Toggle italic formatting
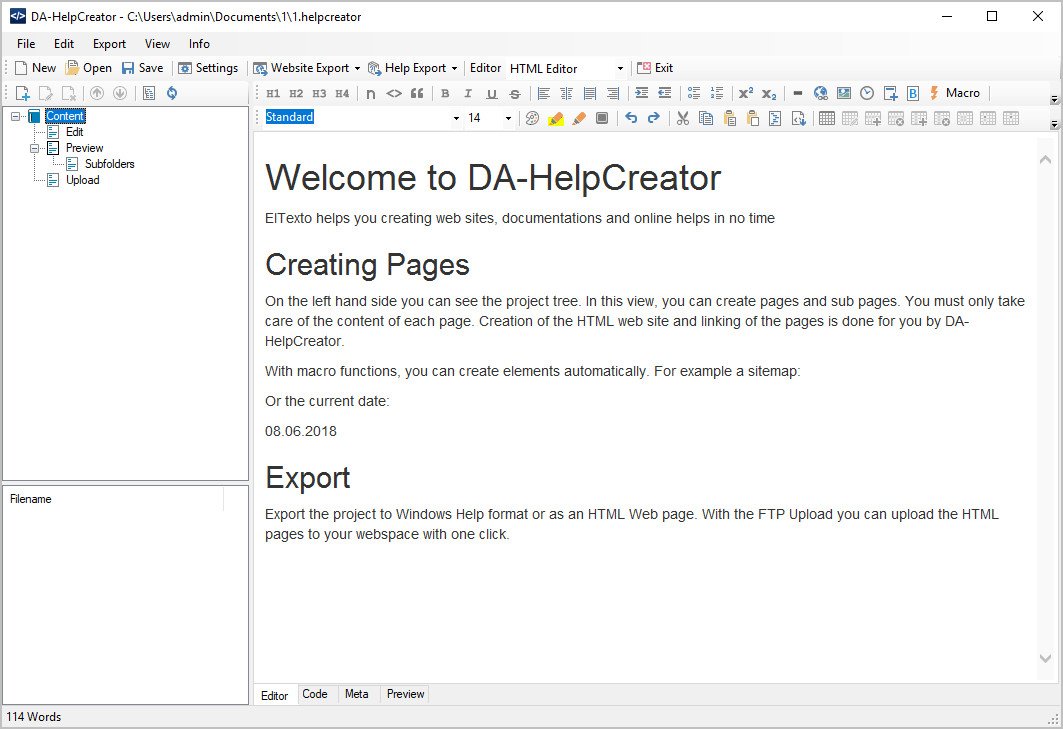 click(x=468, y=94)
